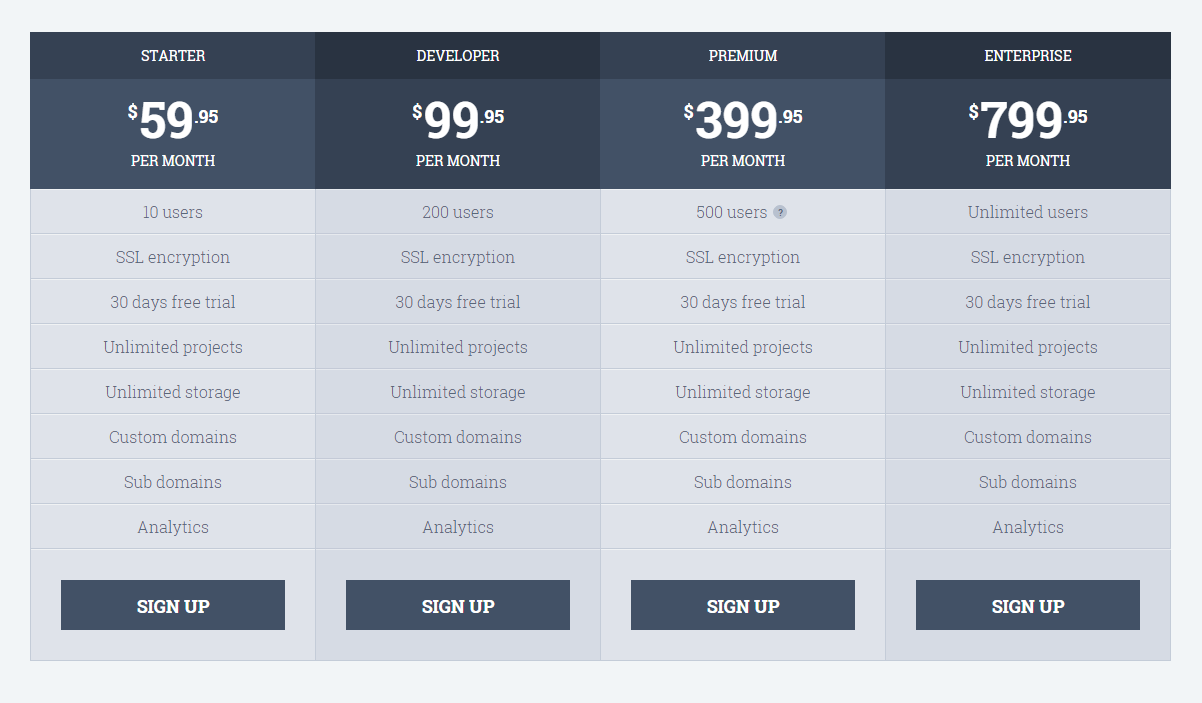Image resolution: width=1202 pixels, height=703 pixels.
Task: Click 30 days free trial under Developer
Action: (x=458, y=302)
